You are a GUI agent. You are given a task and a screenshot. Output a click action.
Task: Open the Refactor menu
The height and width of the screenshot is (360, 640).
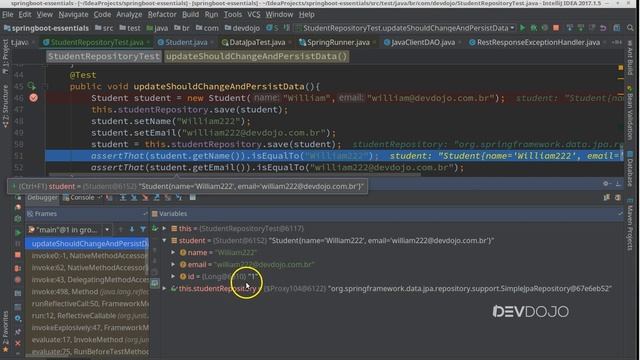coord(162,14)
